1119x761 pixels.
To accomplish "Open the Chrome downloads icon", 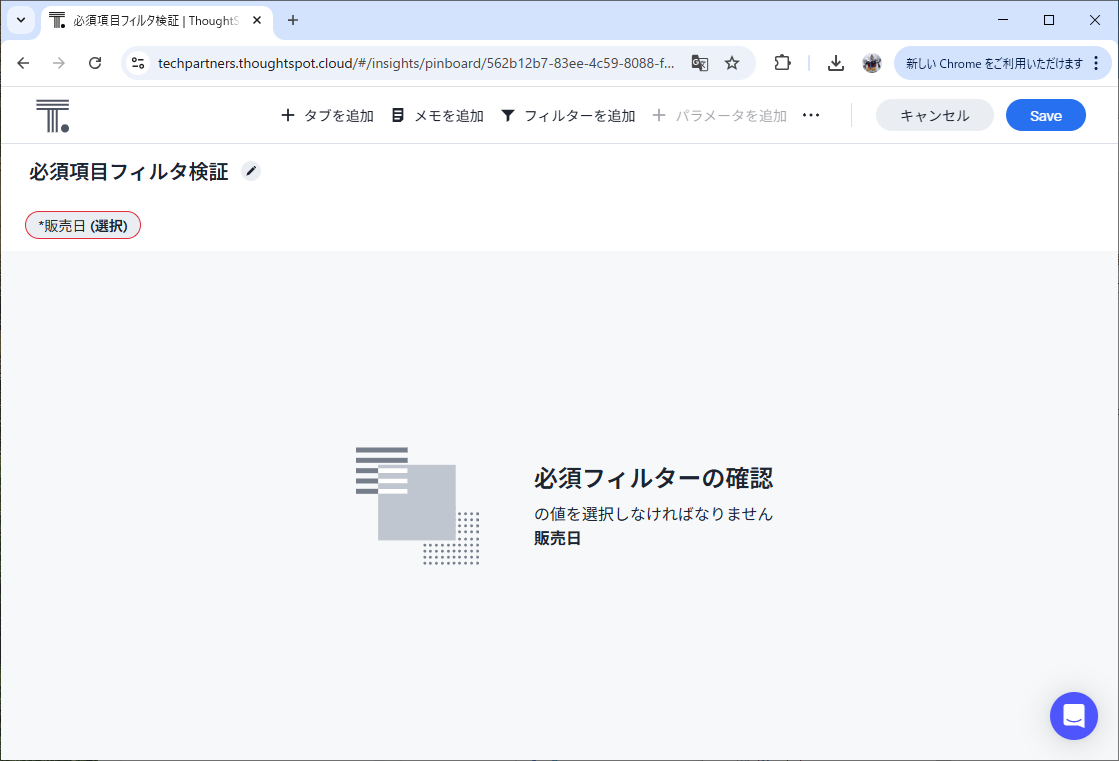I will tap(836, 63).
